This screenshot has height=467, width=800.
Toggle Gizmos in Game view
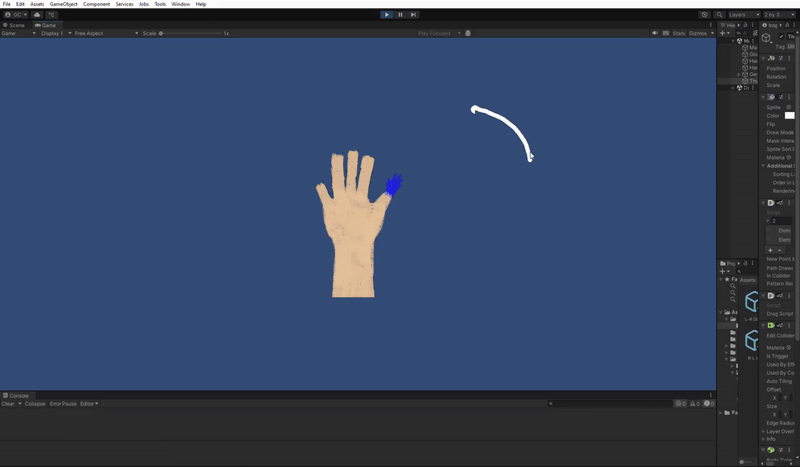click(x=697, y=33)
